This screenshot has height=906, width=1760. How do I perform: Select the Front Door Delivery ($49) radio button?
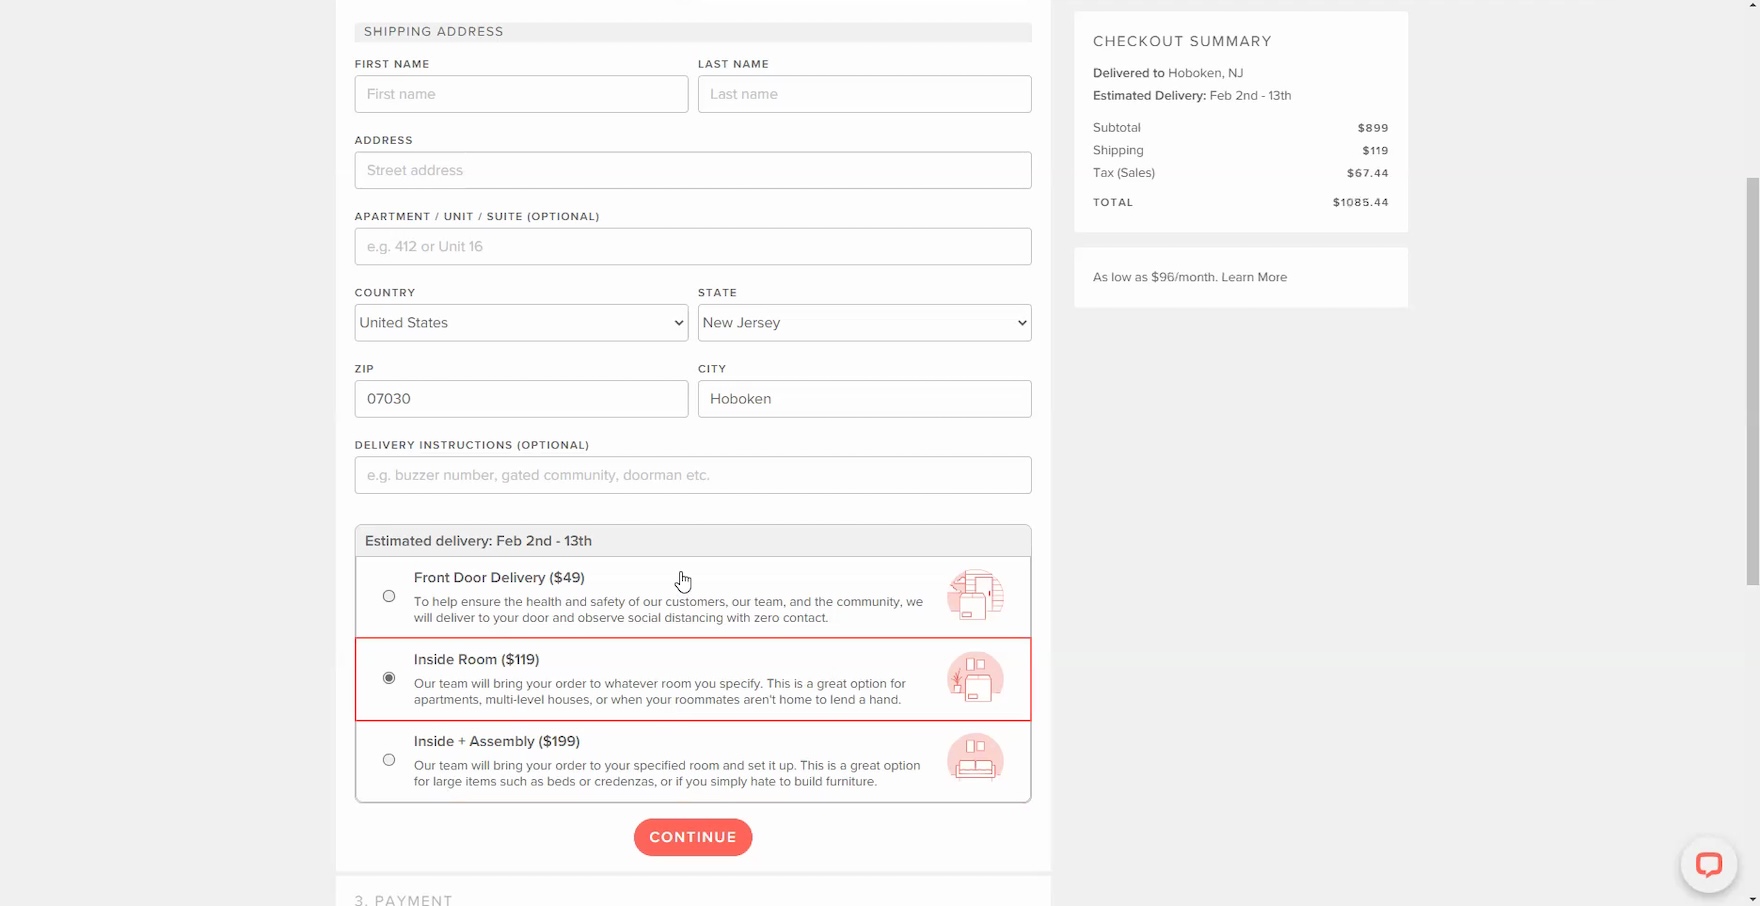click(x=389, y=596)
